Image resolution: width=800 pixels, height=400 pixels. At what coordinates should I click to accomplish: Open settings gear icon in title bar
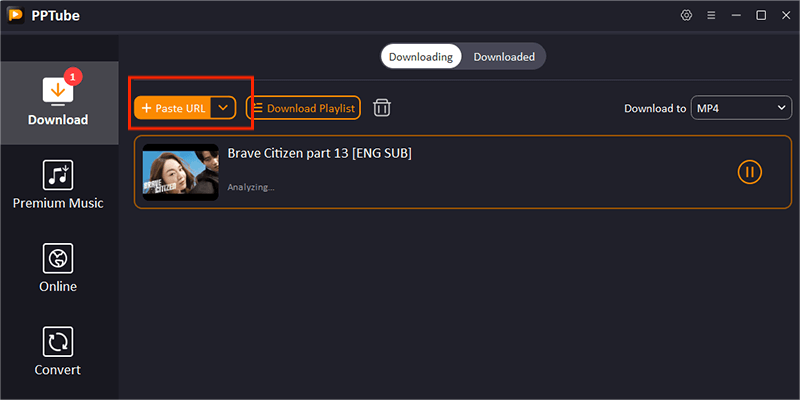point(686,15)
